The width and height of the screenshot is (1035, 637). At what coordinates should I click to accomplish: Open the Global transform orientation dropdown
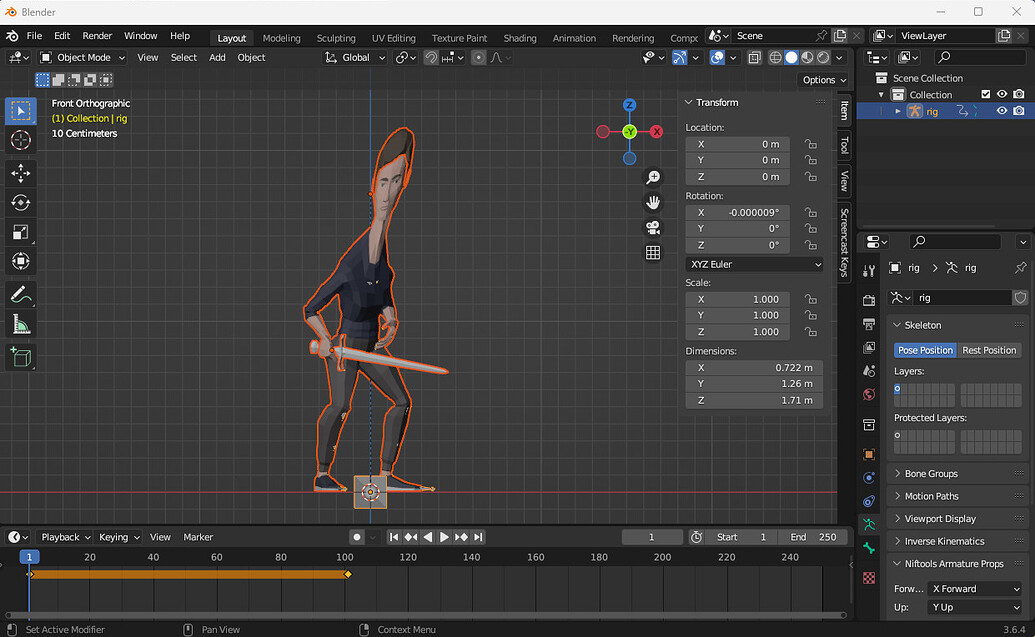point(355,57)
